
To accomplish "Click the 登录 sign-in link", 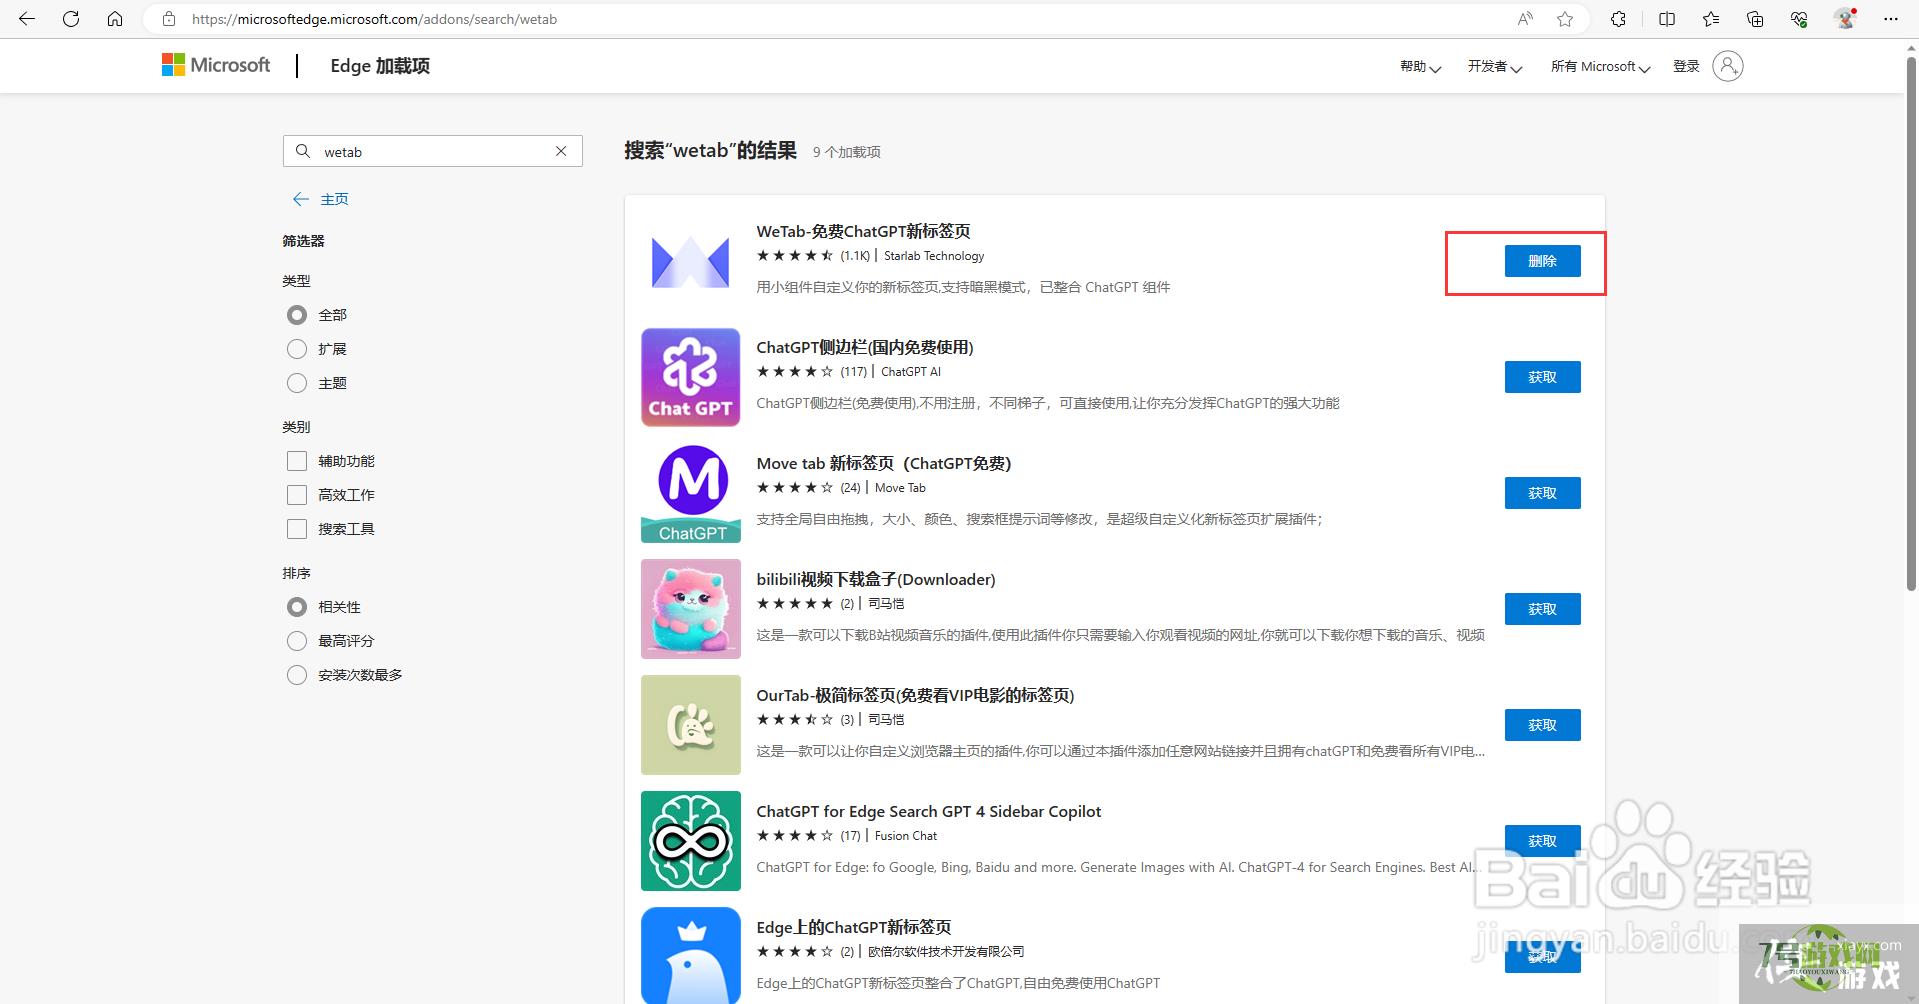I will [x=1686, y=66].
